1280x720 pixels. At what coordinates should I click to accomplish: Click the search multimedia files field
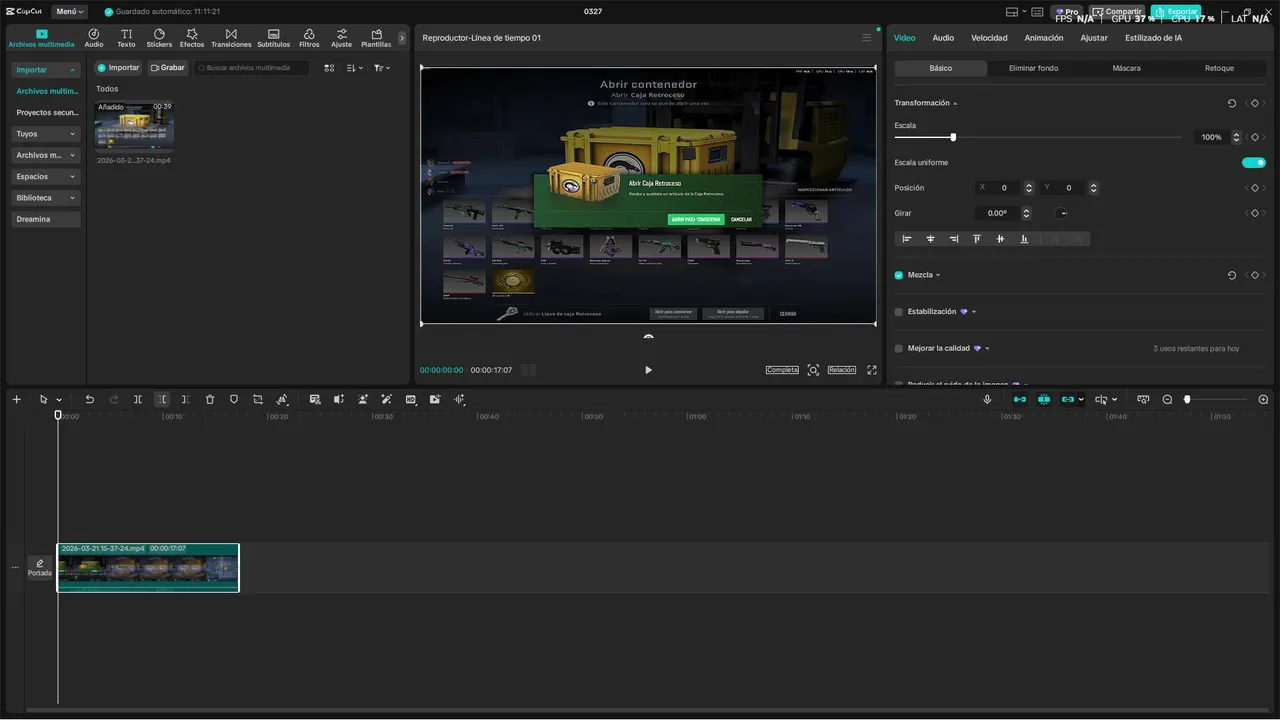252,68
